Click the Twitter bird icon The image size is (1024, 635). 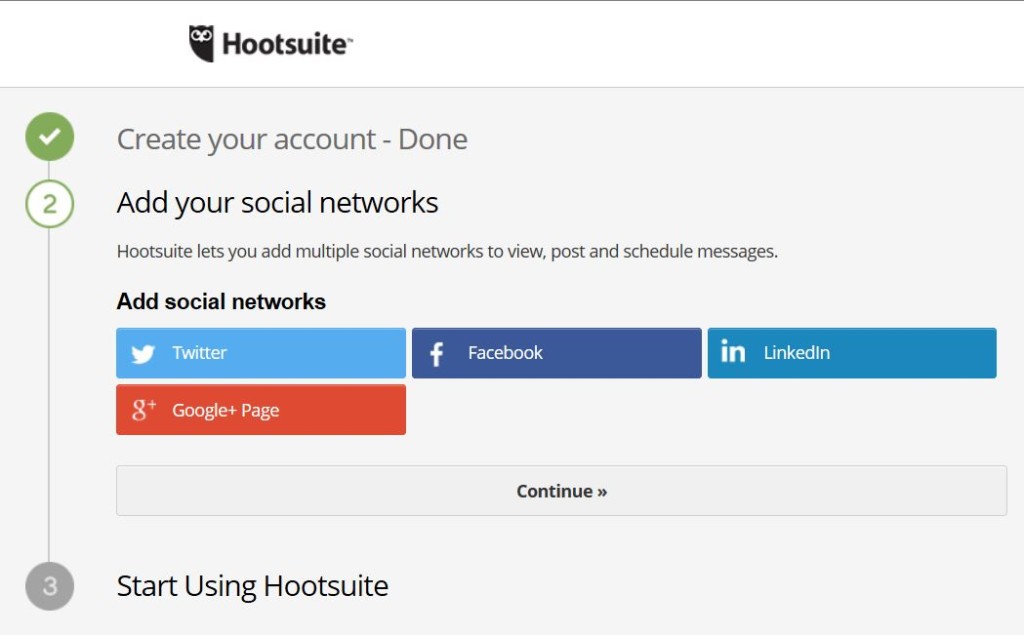143,353
